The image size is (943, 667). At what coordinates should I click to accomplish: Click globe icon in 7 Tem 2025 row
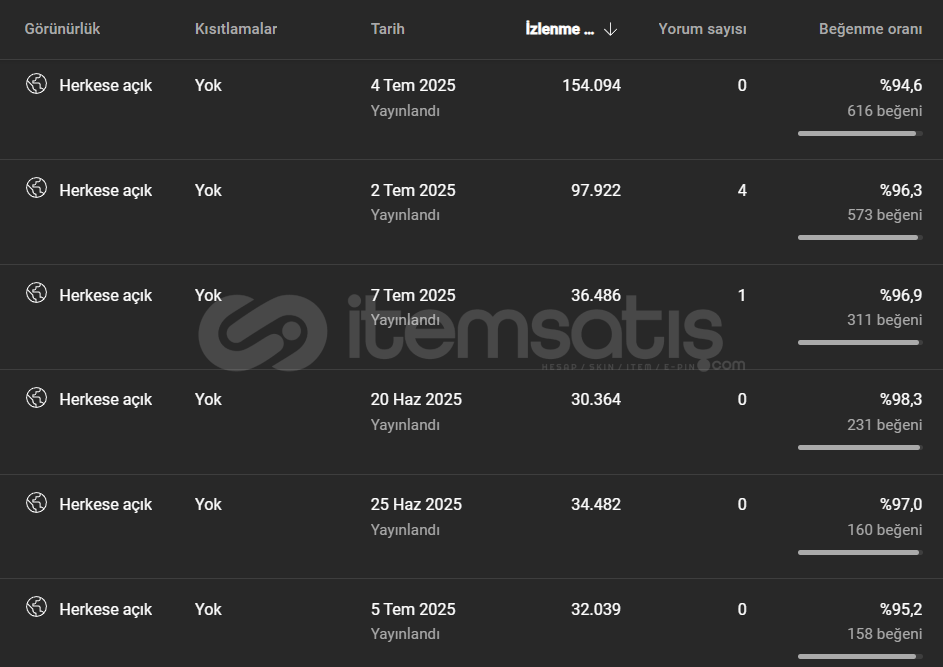pos(37,294)
